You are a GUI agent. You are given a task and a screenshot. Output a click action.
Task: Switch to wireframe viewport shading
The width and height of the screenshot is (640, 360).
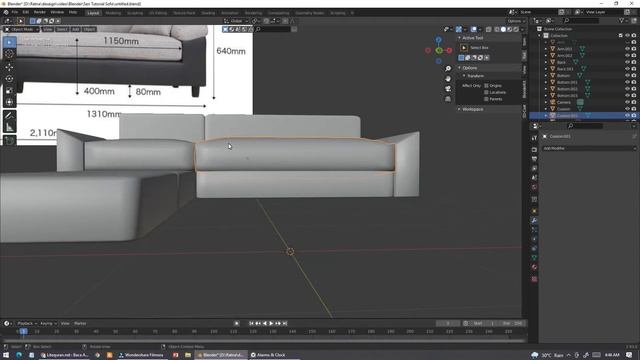click(497, 29)
